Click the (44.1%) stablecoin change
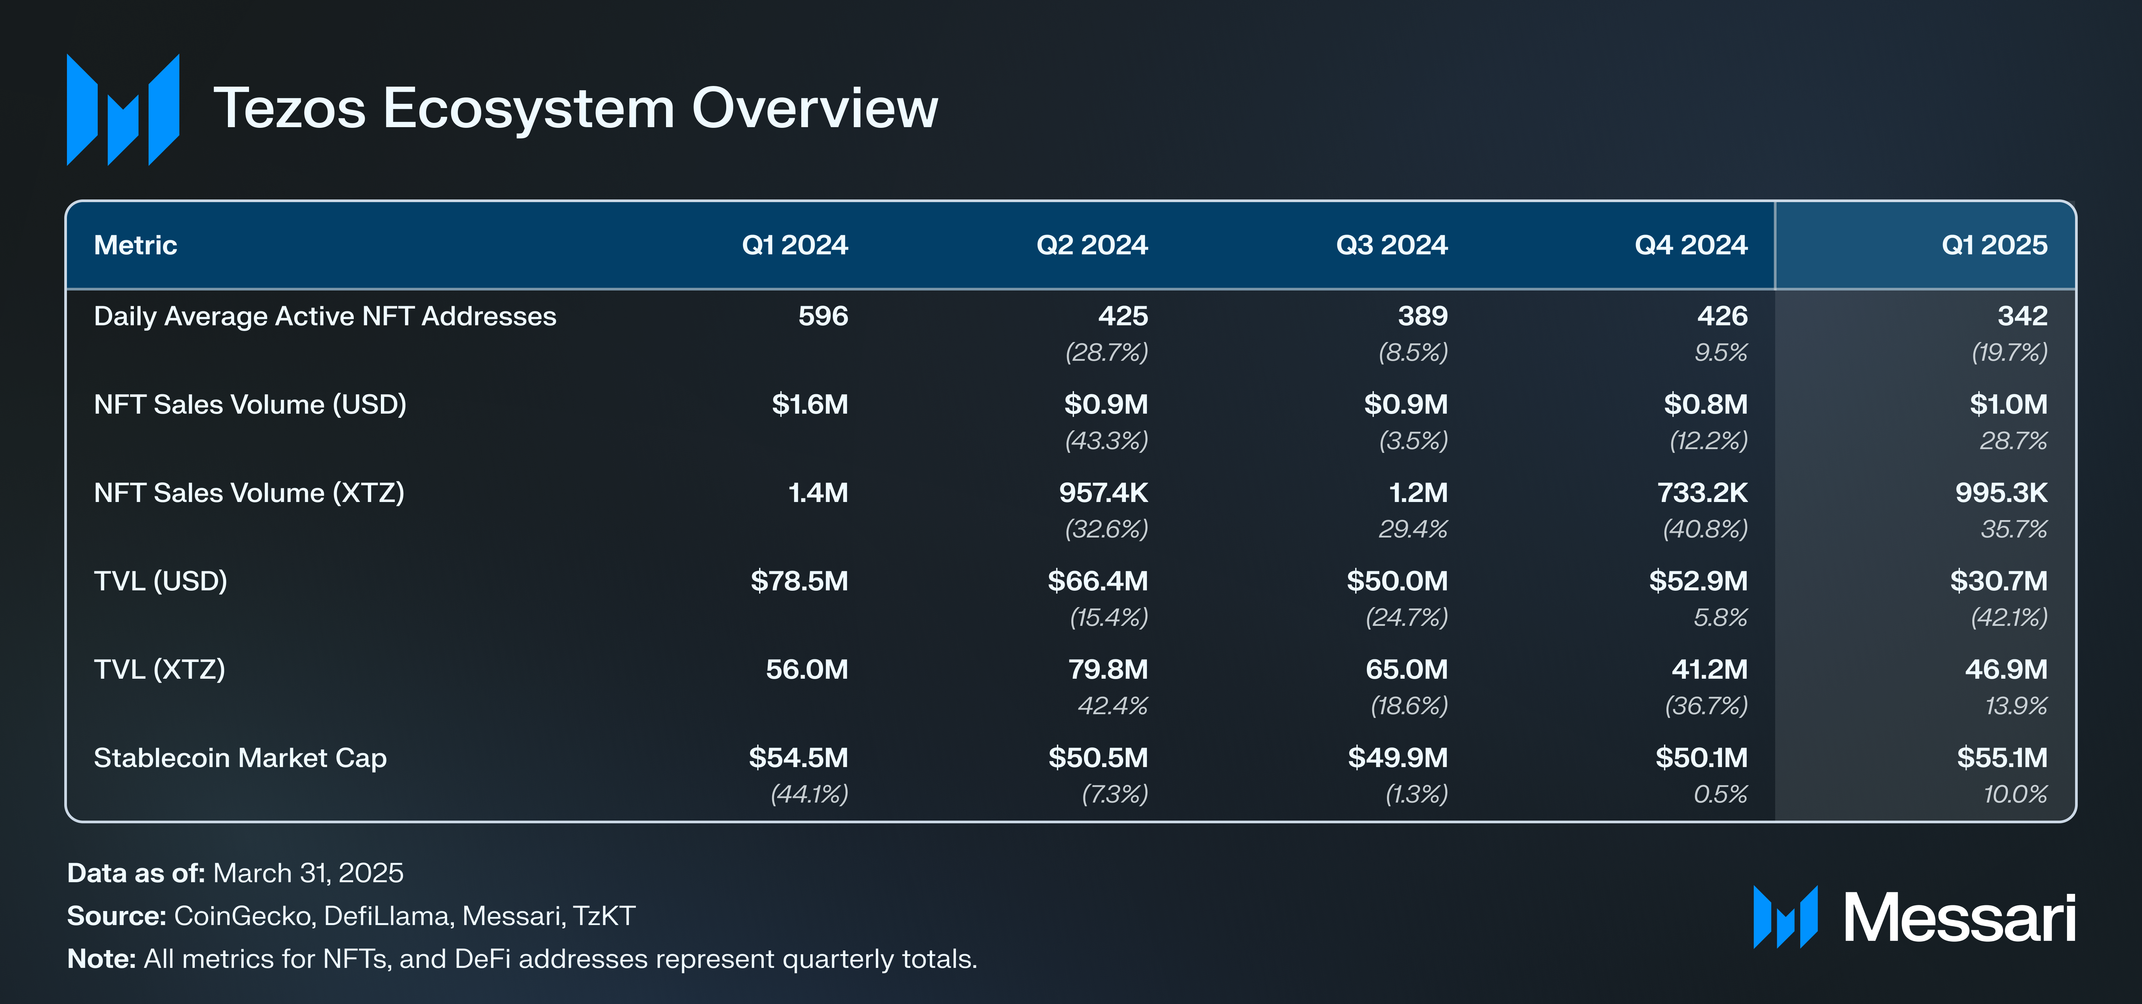 tap(810, 794)
